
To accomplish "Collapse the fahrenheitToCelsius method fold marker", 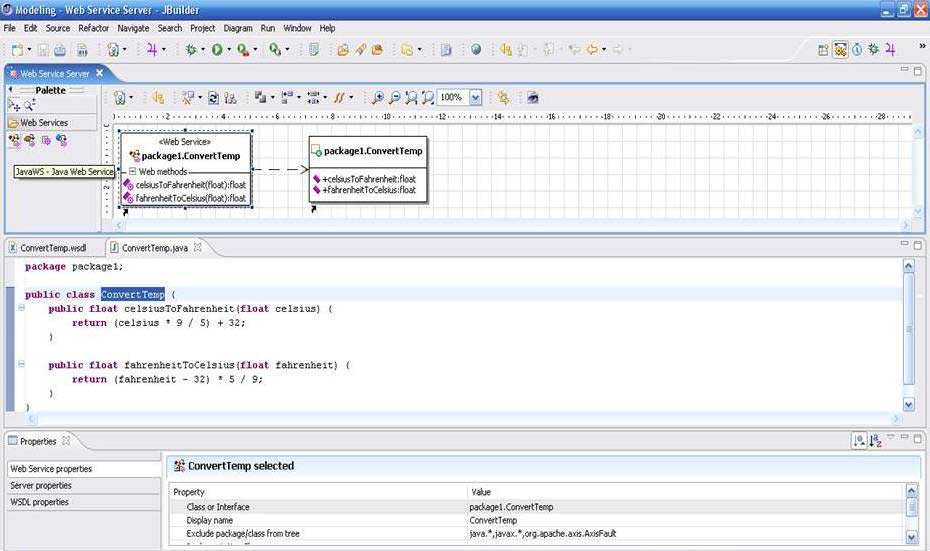I will pos(22,364).
